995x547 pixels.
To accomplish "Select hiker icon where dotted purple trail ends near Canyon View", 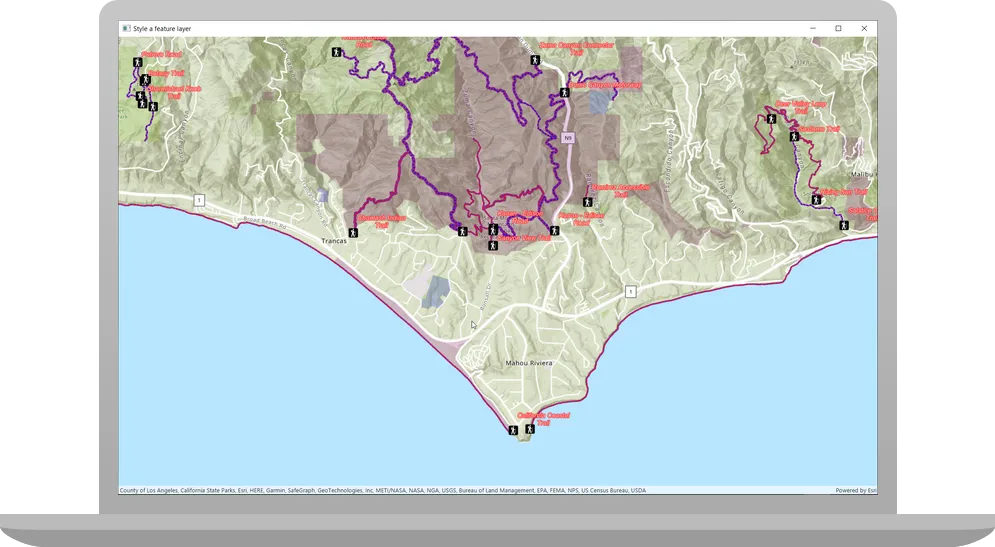I will tap(463, 232).
